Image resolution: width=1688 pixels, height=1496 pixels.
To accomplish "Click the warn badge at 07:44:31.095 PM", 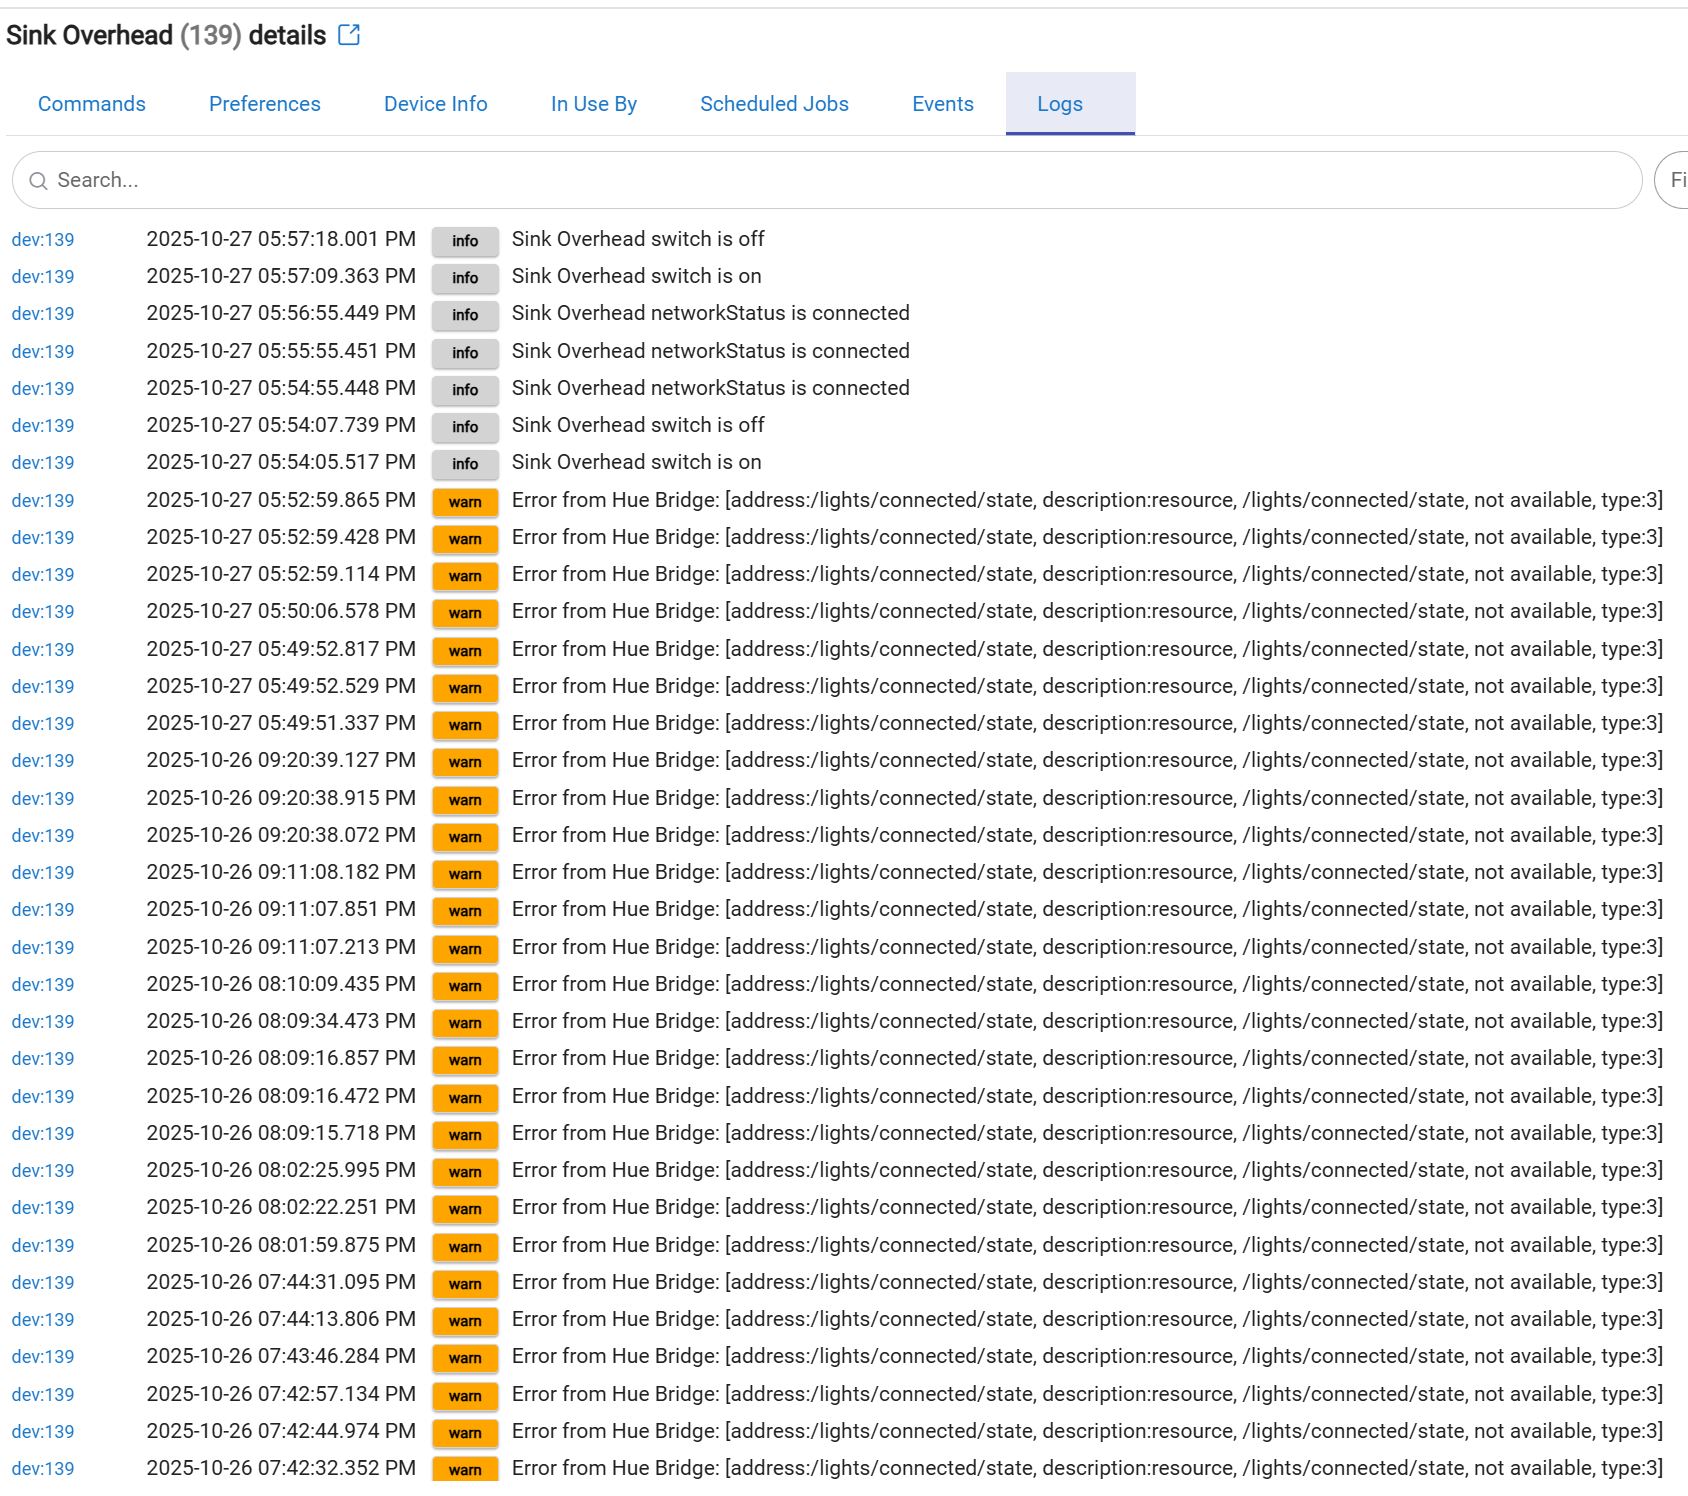I will [x=465, y=1284].
